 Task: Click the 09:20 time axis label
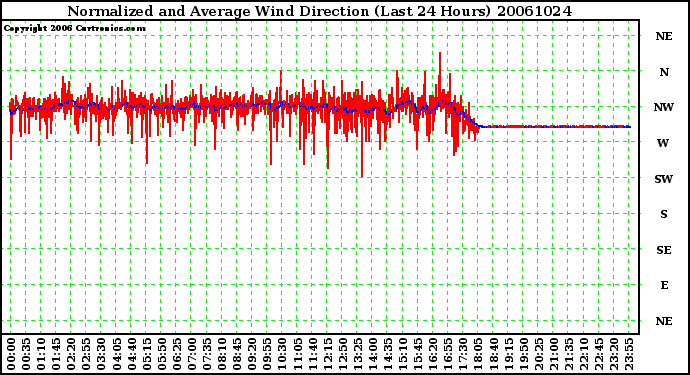(252, 354)
